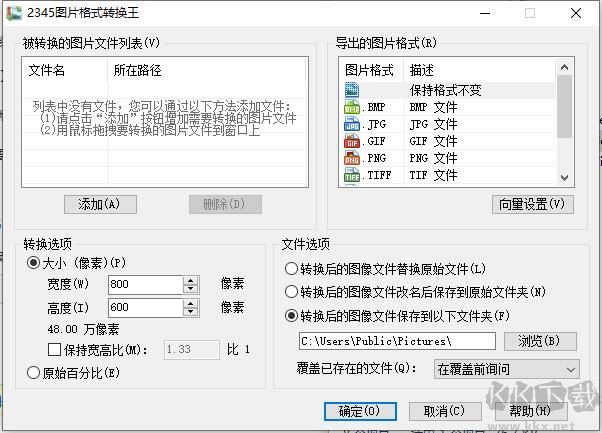
Task: Click the 删除(D) button
Action: tap(225, 204)
